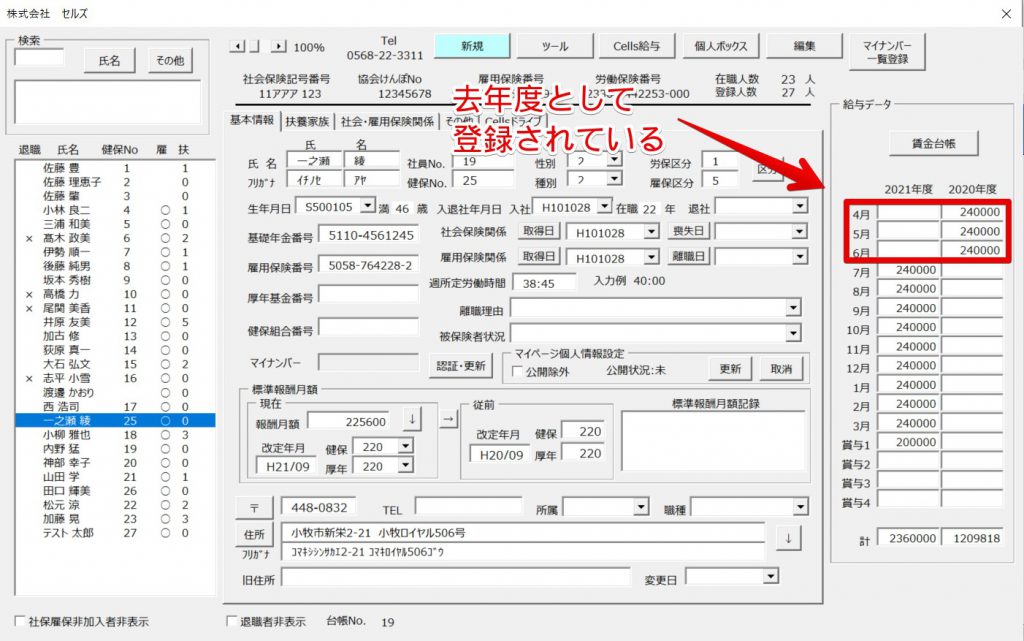Open the ツール menu button
Screen dimensions: 1024x641
tap(554, 46)
